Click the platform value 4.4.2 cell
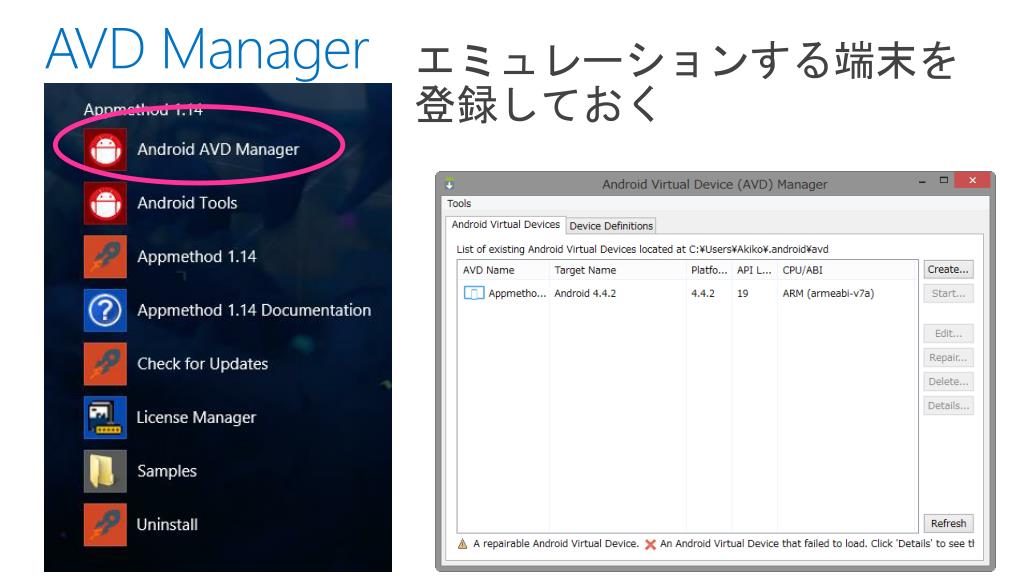This screenshot has width=1024, height=576. [703, 294]
